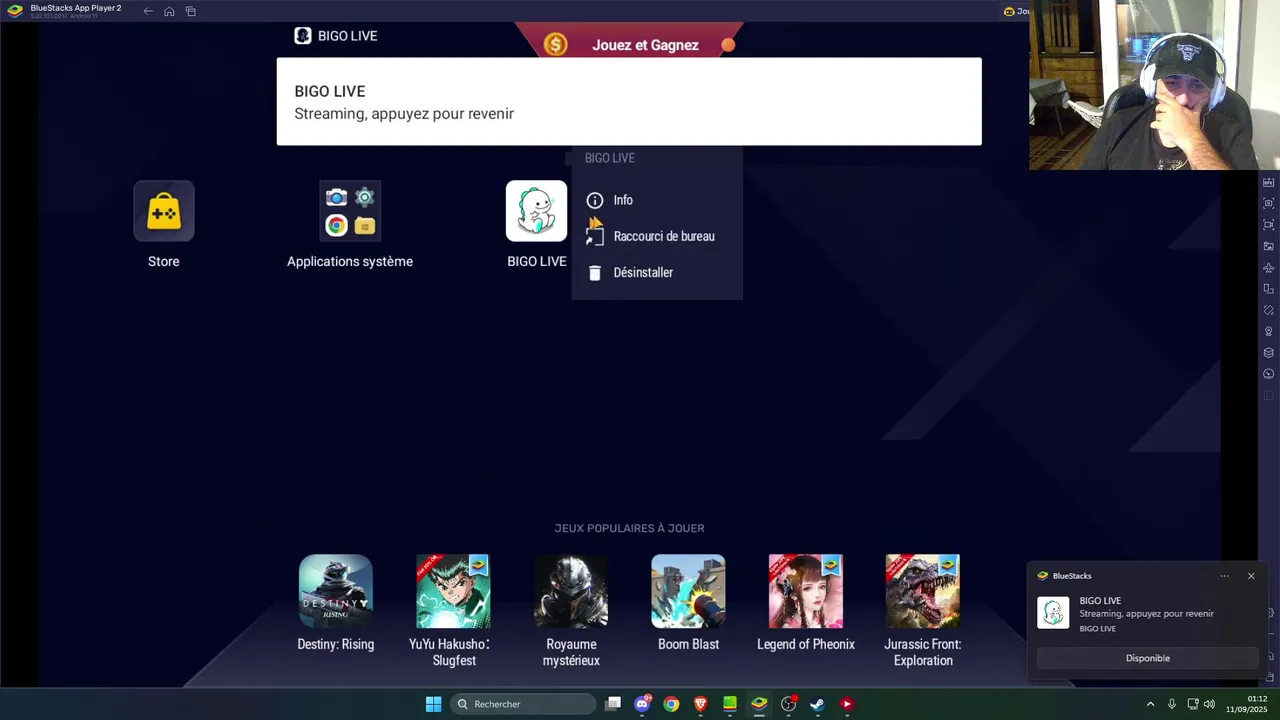Toggle airplane mode icon in sidebar
Viewport: 1280px width, 720px height.
pos(1269,267)
